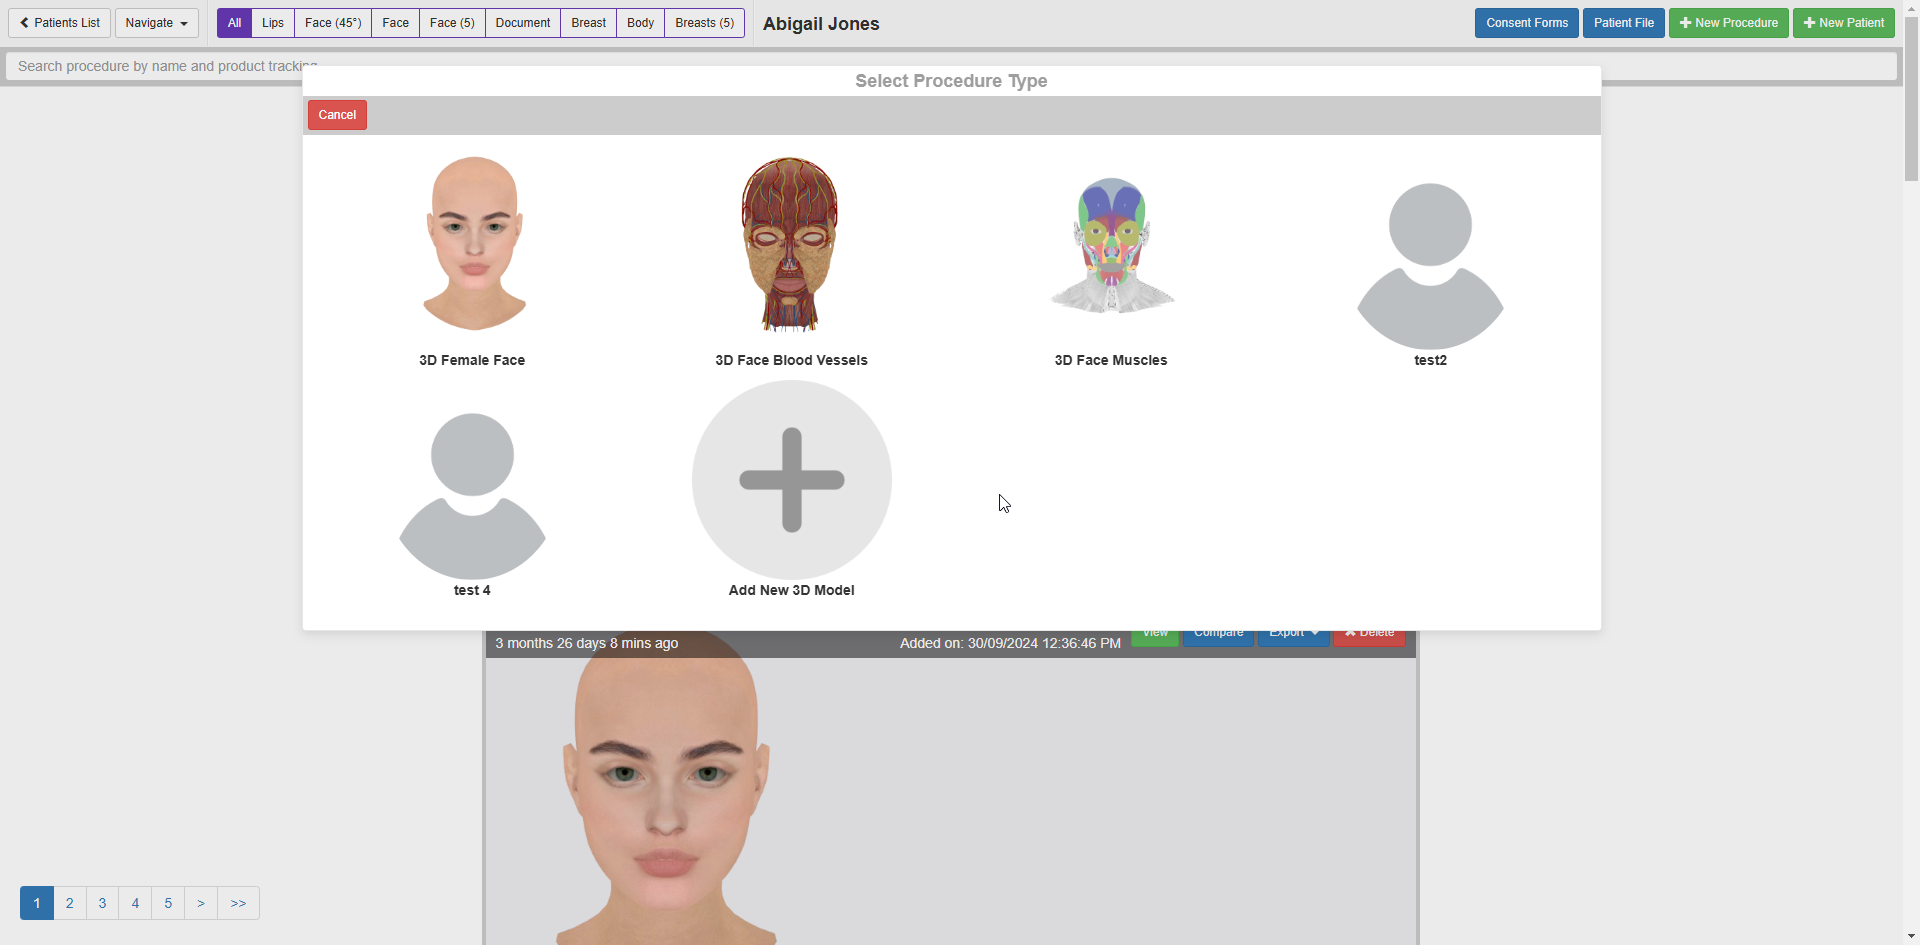Click the page's vertical scrollbar thumb
Viewport: 1920px width, 945px height.
coord(1911,100)
